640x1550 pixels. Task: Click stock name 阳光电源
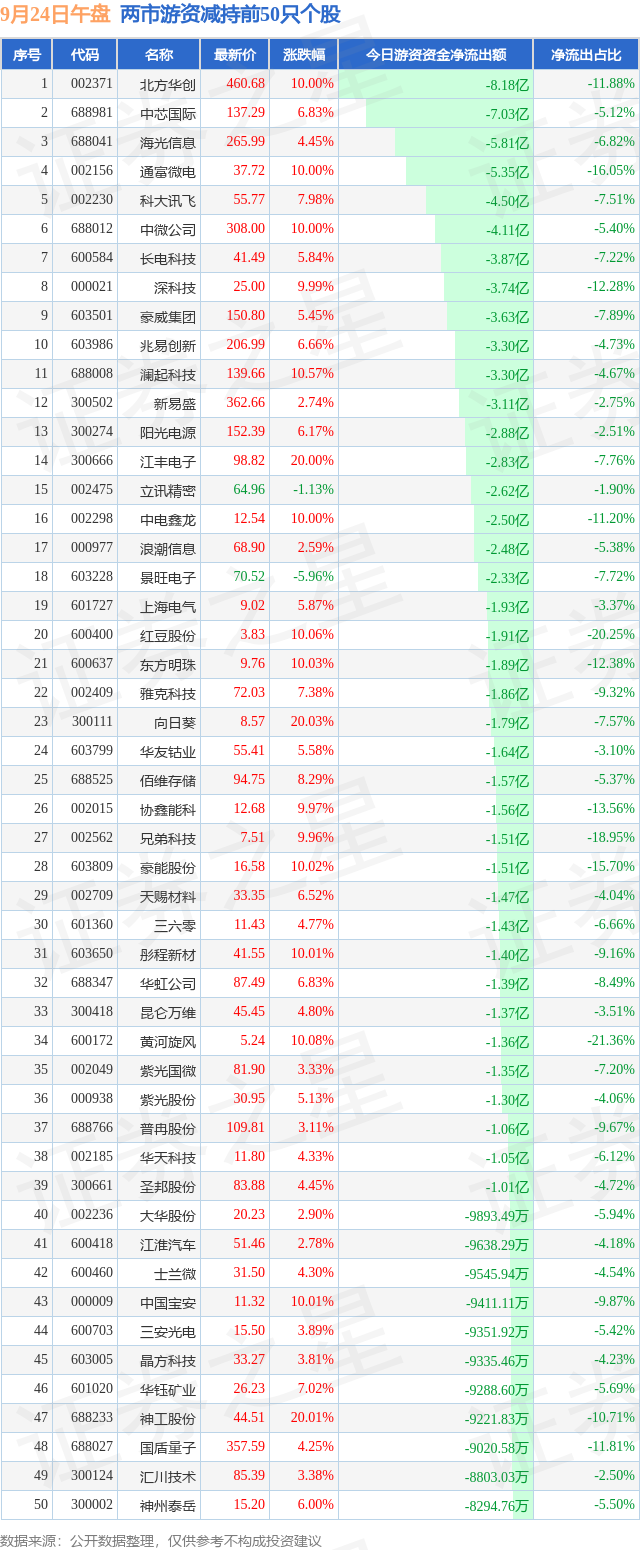pos(169,432)
